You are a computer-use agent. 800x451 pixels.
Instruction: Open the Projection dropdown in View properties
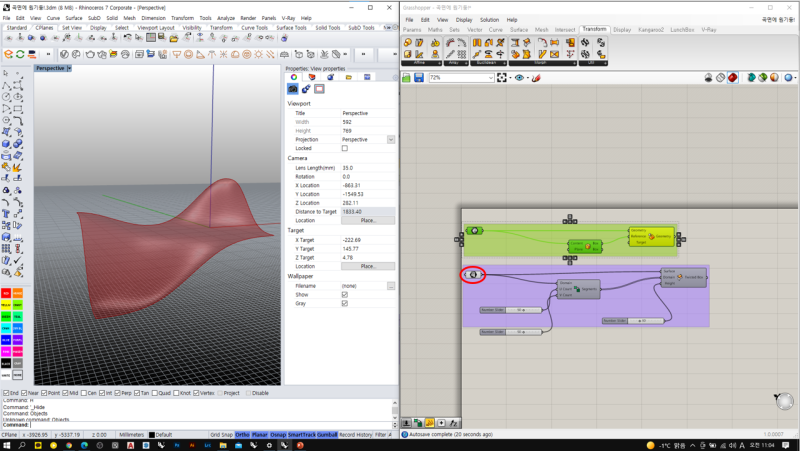[391, 139]
